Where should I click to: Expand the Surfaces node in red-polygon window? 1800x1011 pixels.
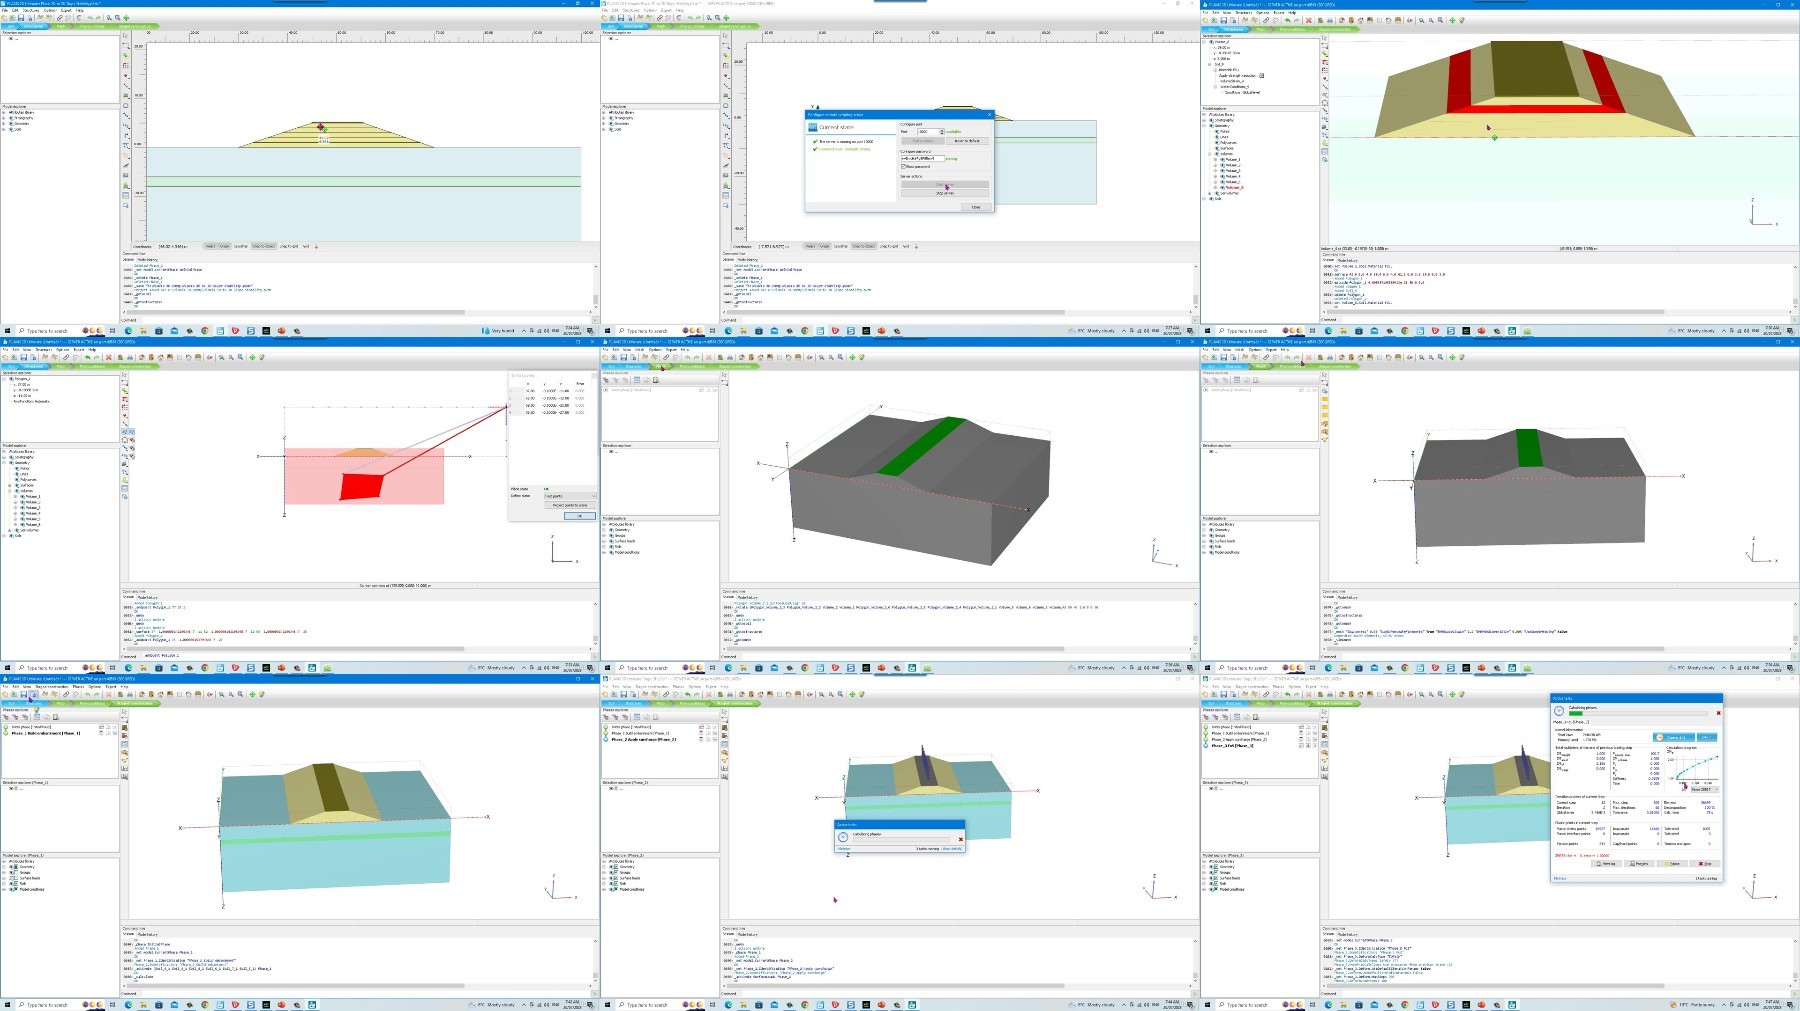pos(10,485)
